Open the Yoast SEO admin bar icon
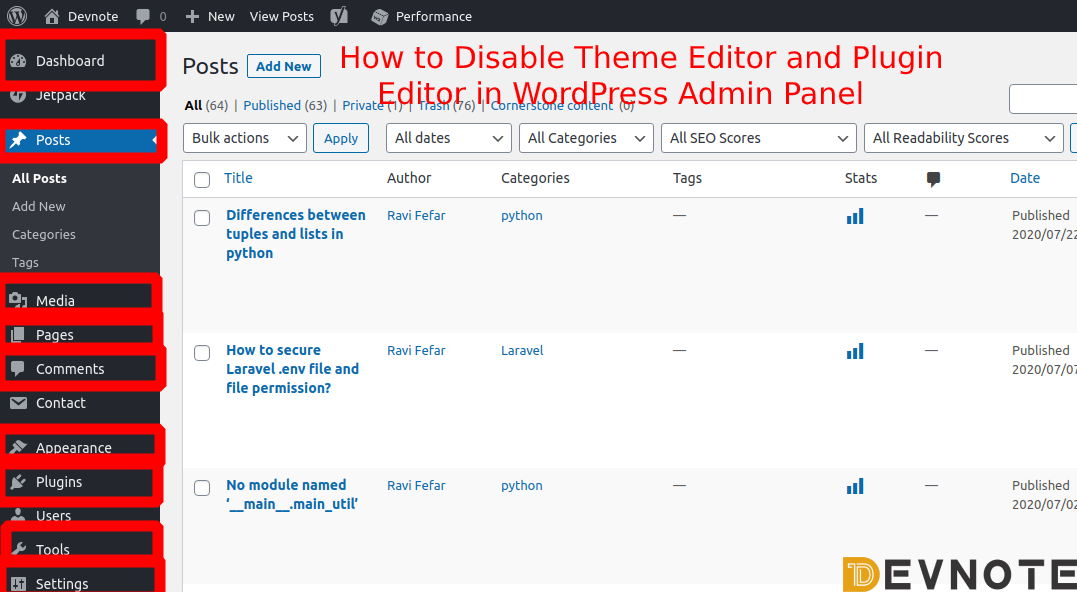 pos(339,15)
